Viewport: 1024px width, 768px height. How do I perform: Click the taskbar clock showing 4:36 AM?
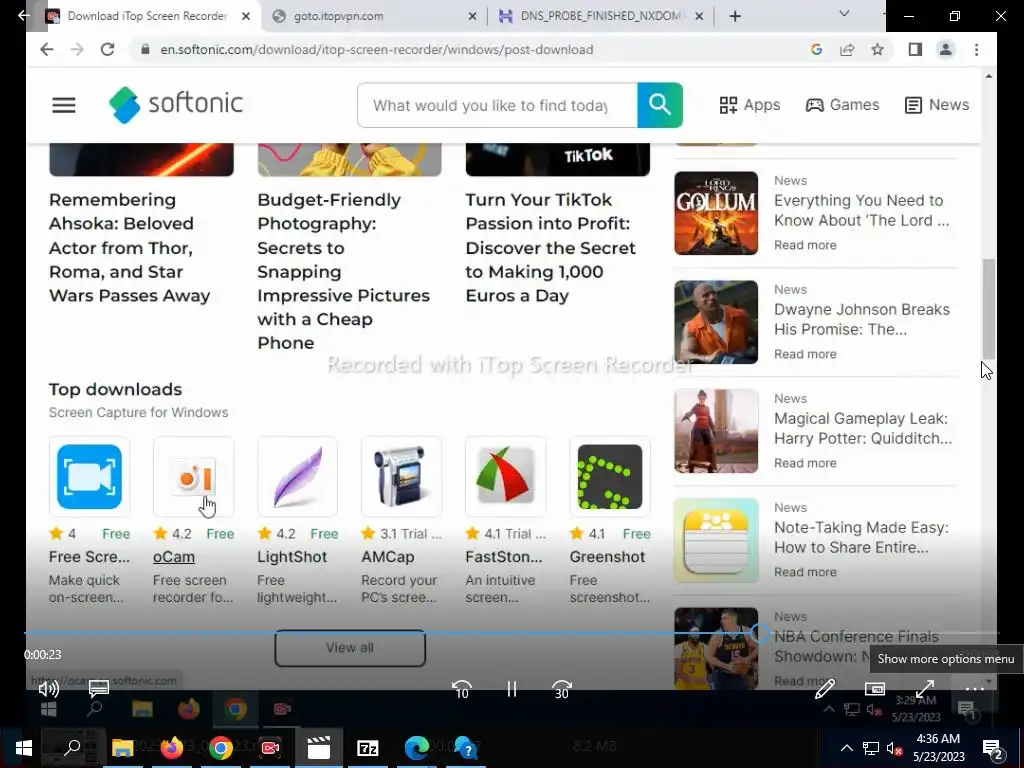(x=938, y=748)
